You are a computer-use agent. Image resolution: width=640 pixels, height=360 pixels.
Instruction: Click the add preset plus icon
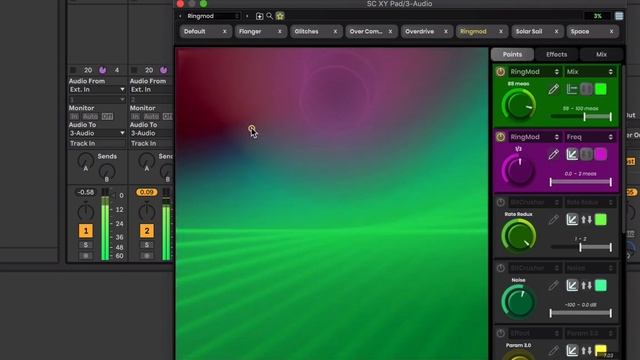pos(259,16)
